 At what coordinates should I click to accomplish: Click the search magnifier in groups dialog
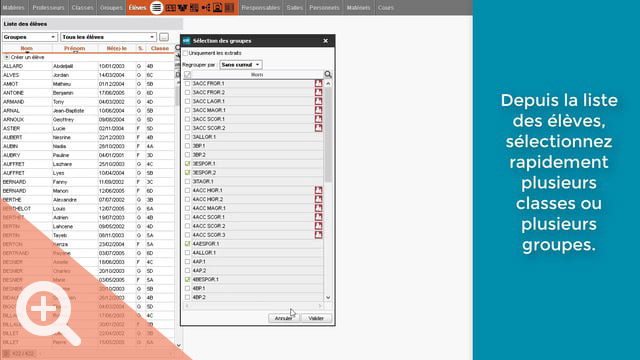pyautogui.click(x=328, y=74)
